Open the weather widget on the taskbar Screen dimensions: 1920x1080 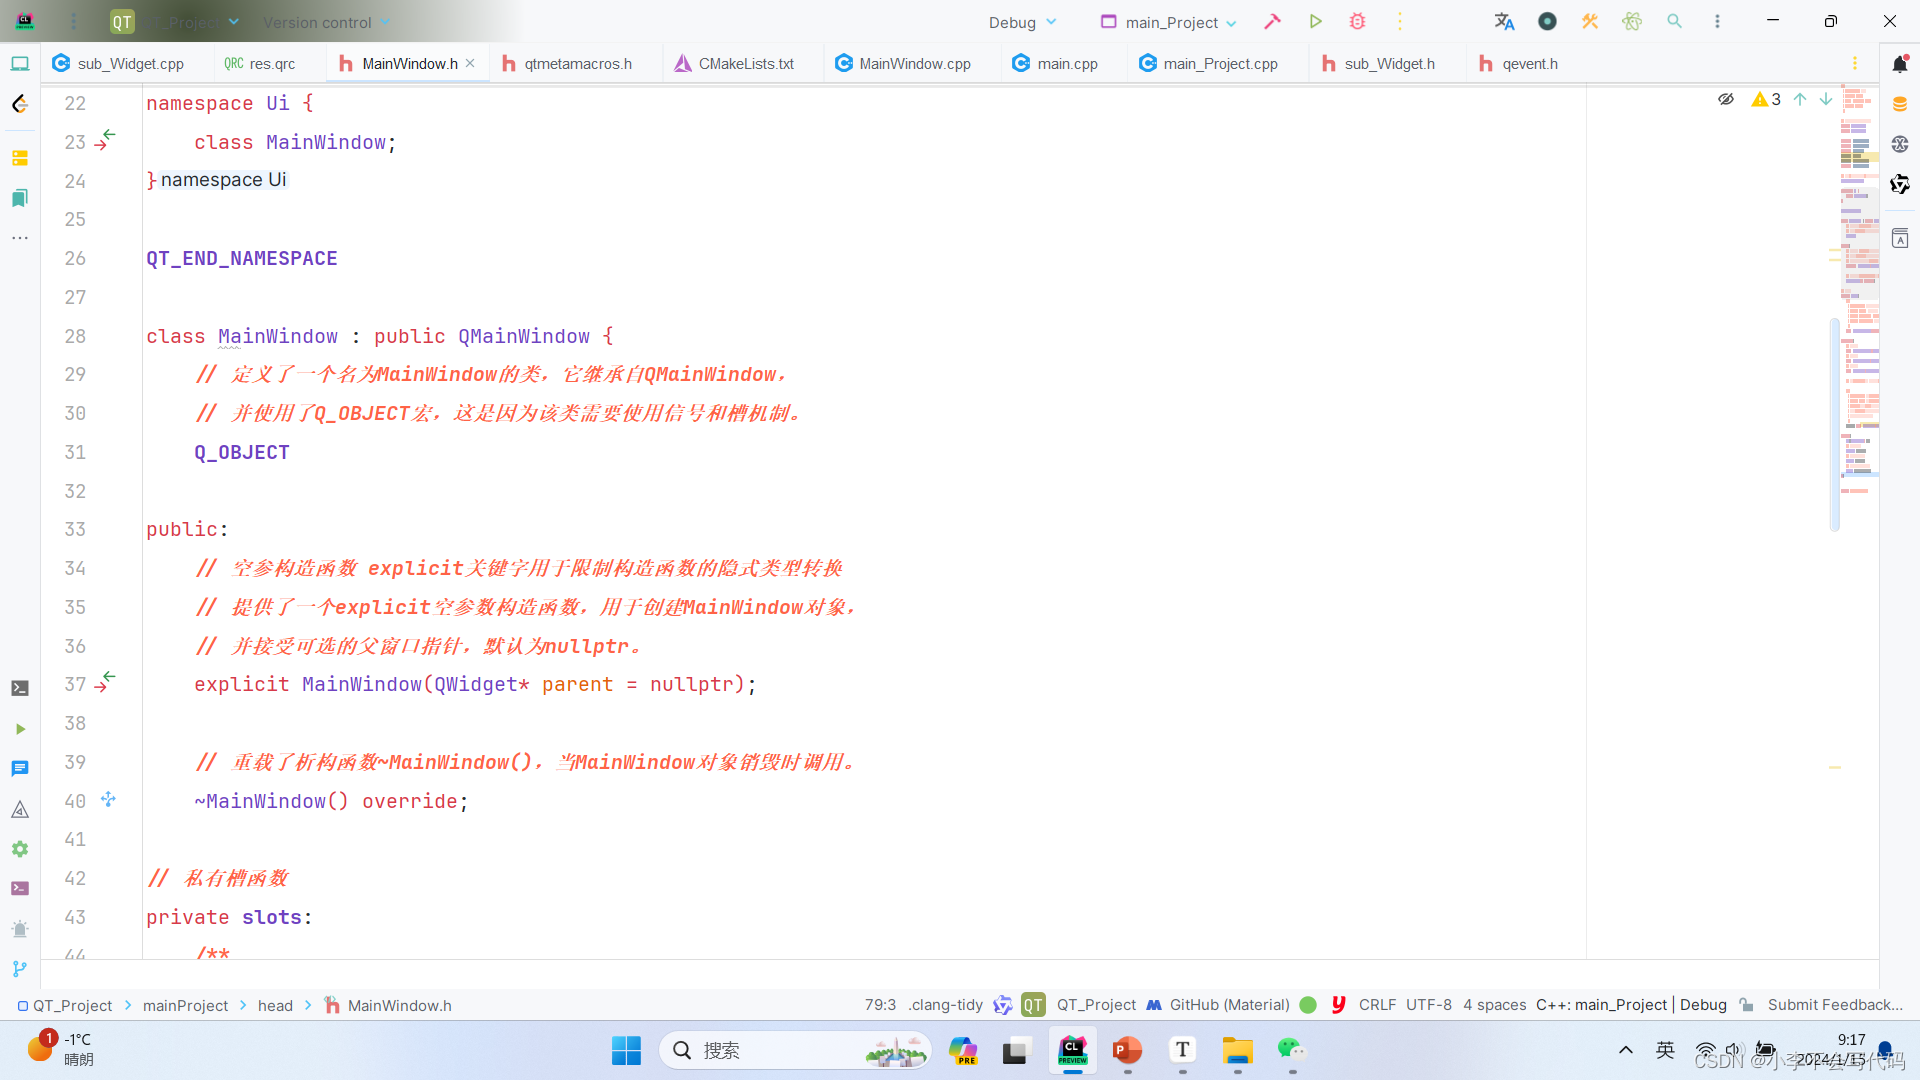click(62, 1050)
